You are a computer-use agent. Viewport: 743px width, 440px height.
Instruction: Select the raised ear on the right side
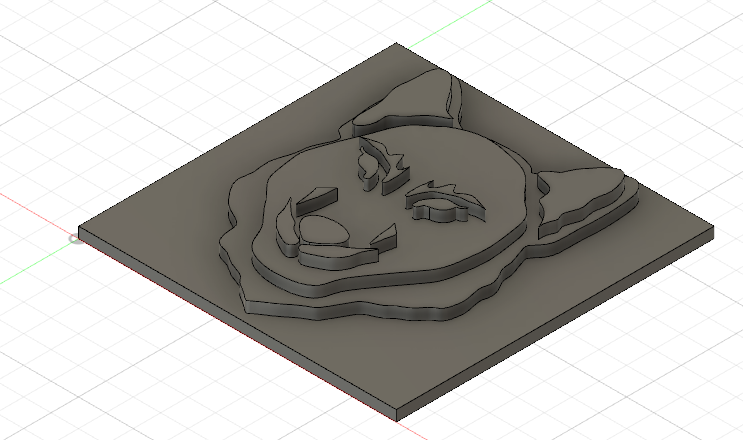[583, 194]
